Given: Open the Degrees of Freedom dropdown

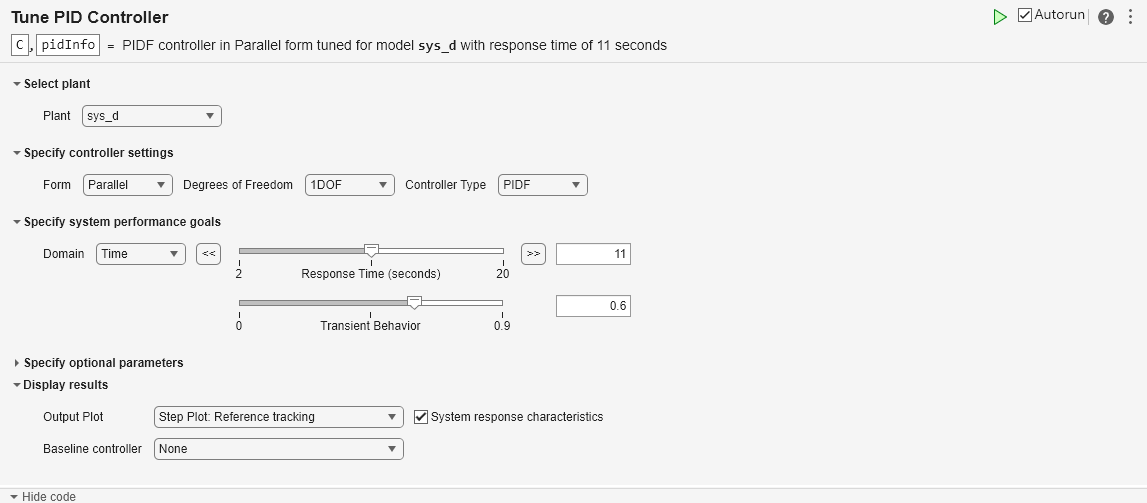Looking at the screenshot, I should (350, 185).
